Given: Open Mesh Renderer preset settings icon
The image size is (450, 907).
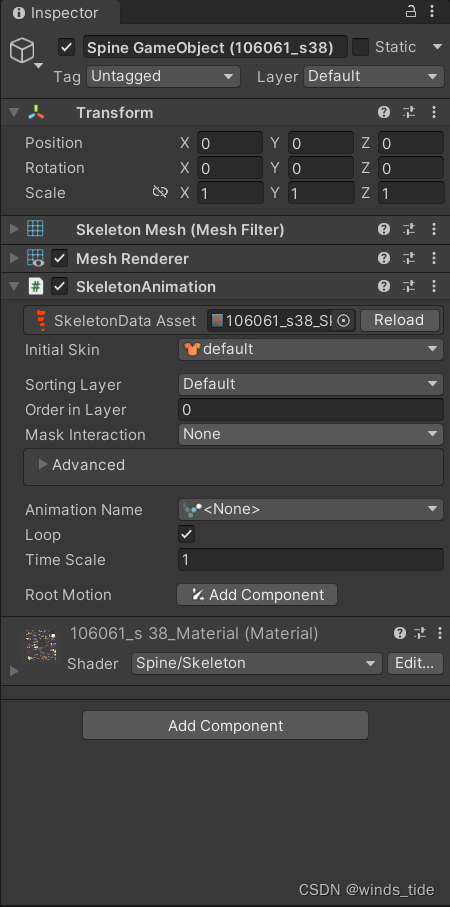Looking at the screenshot, I should pos(409,259).
